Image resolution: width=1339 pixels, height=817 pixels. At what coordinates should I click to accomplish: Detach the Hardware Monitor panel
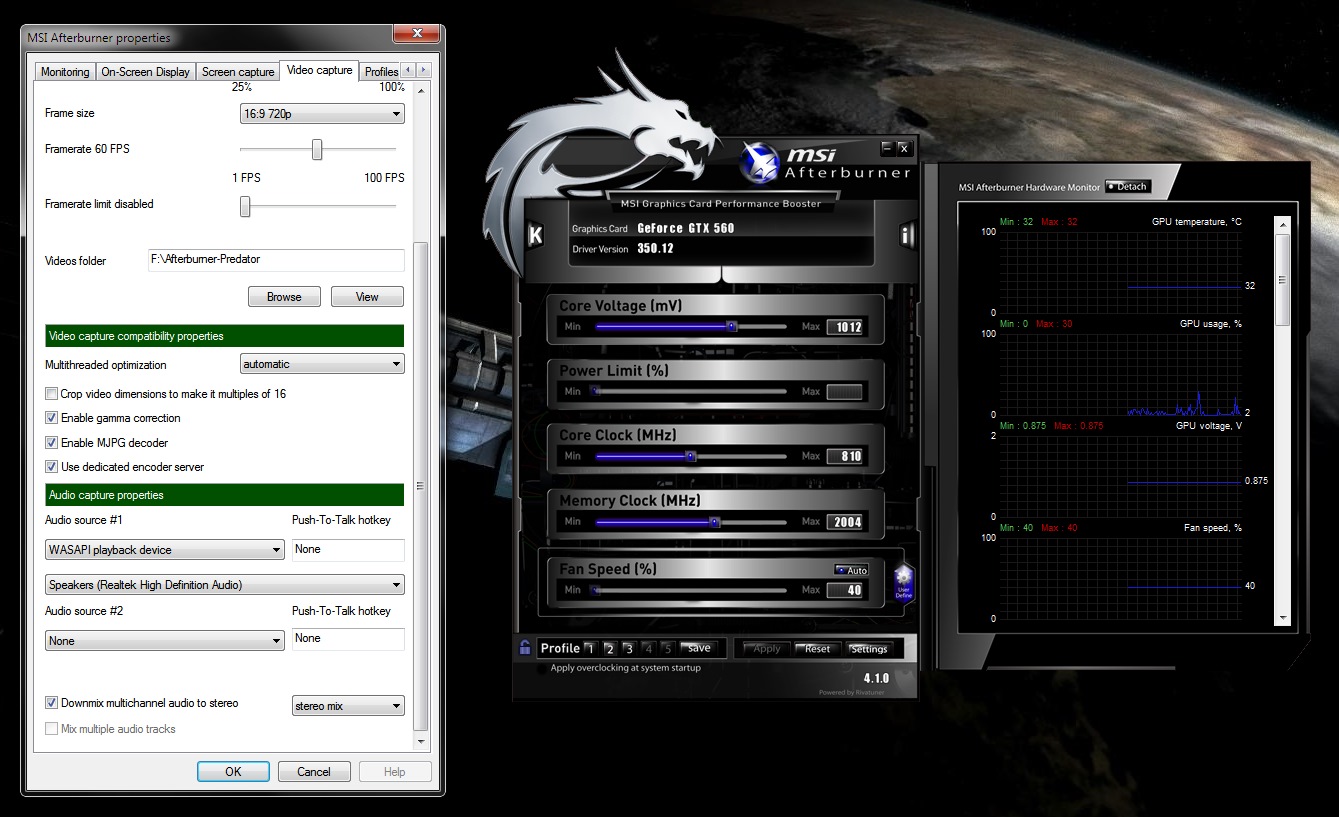click(x=1128, y=187)
